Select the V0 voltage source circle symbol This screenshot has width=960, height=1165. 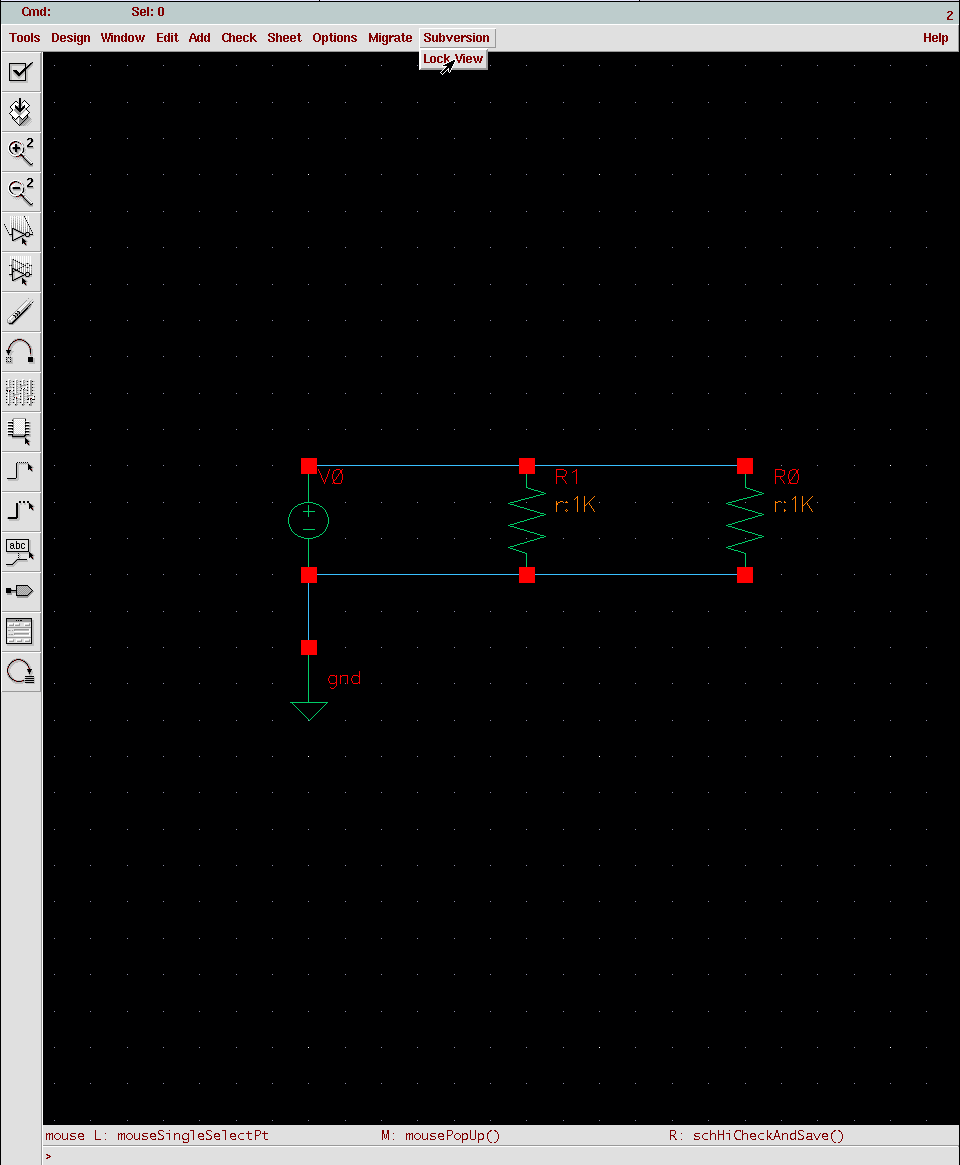point(308,520)
